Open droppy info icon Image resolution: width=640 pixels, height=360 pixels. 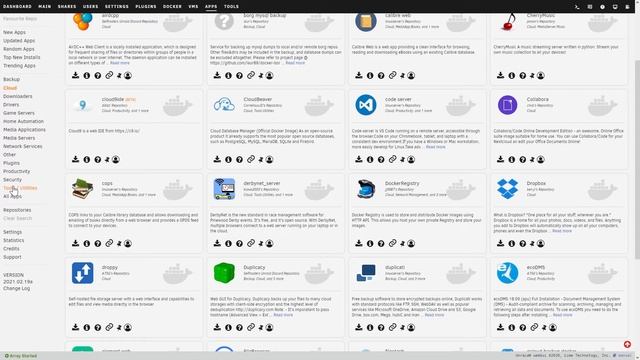point(87,327)
